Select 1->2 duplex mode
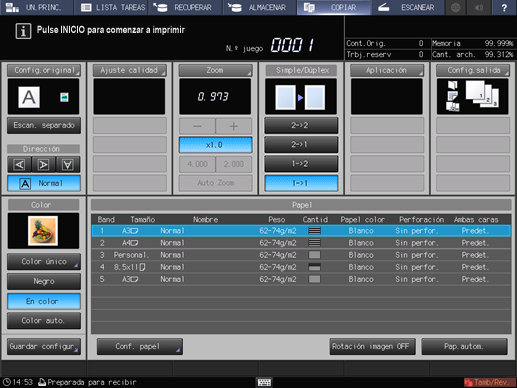The image size is (517, 388). (301, 164)
